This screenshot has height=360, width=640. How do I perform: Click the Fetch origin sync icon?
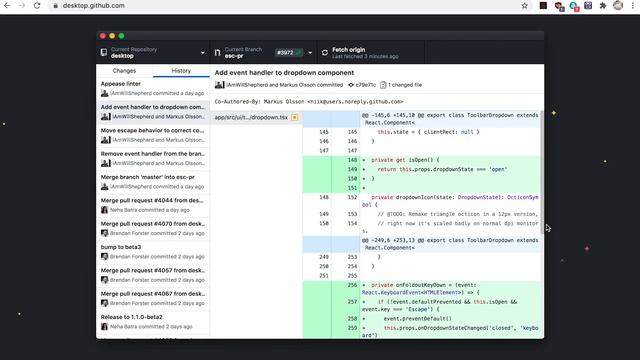[325, 53]
